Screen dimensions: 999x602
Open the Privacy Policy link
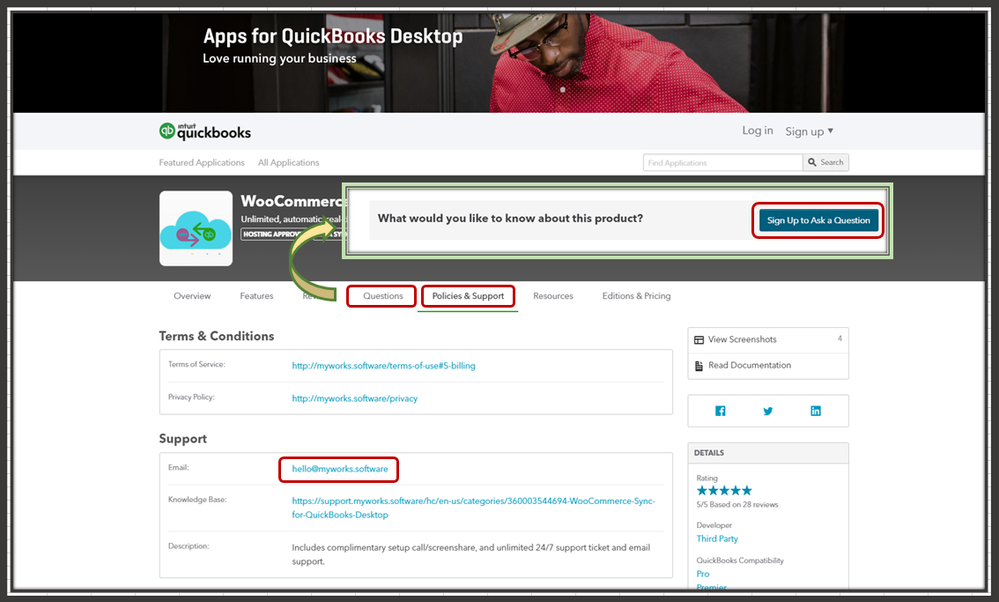(355, 398)
